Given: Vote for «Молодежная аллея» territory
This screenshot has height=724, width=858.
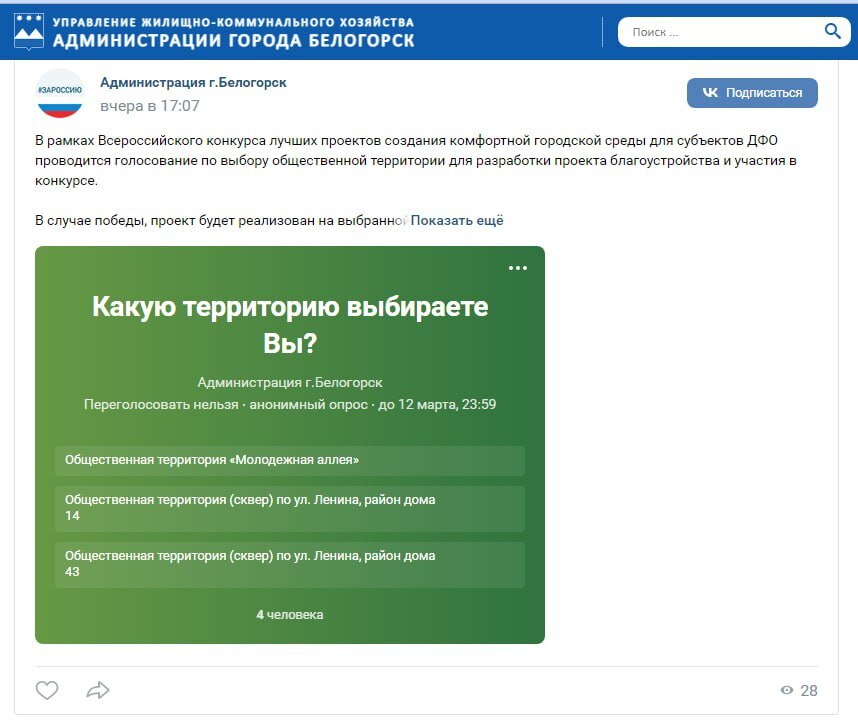Looking at the screenshot, I should (290, 460).
